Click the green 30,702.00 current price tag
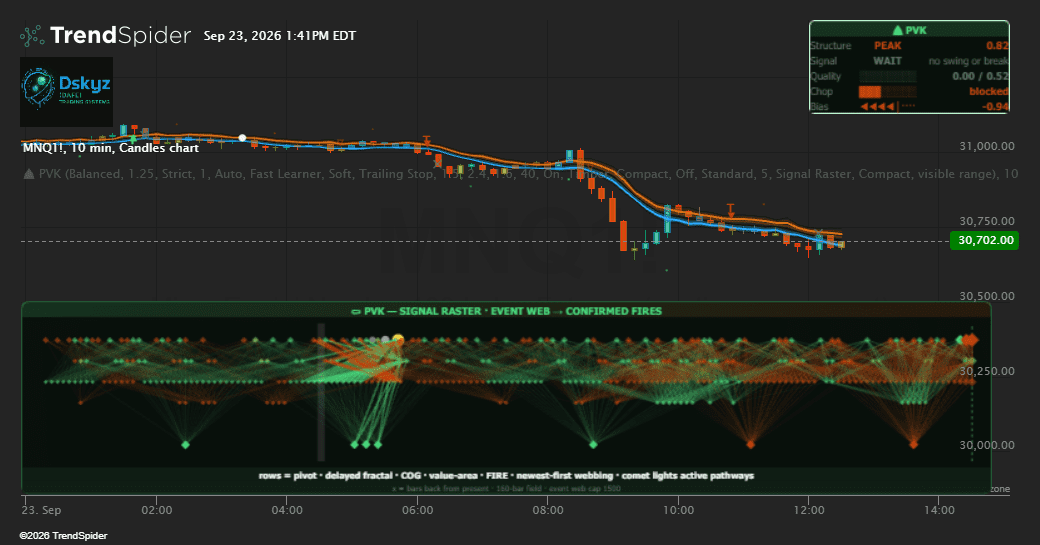This screenshot has width=1040, height=545. tap(984, 240)
